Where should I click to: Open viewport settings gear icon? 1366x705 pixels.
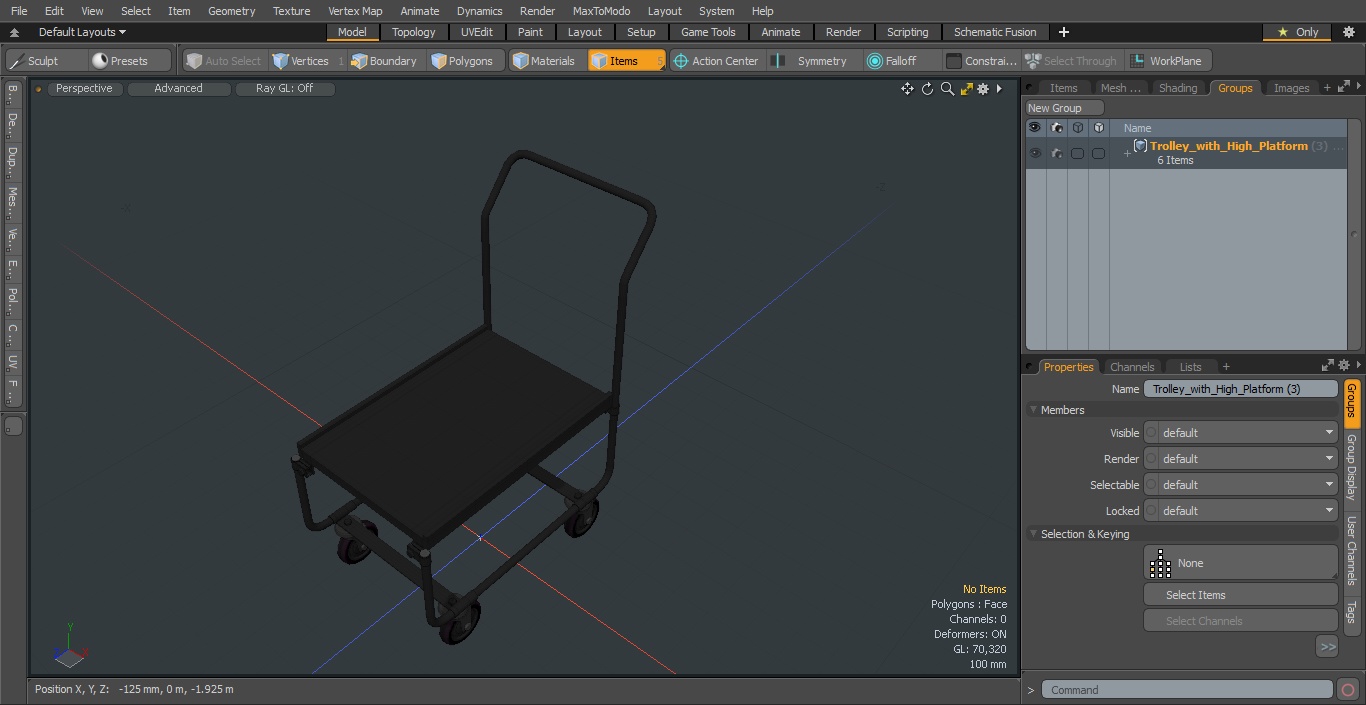click(983, 89)
